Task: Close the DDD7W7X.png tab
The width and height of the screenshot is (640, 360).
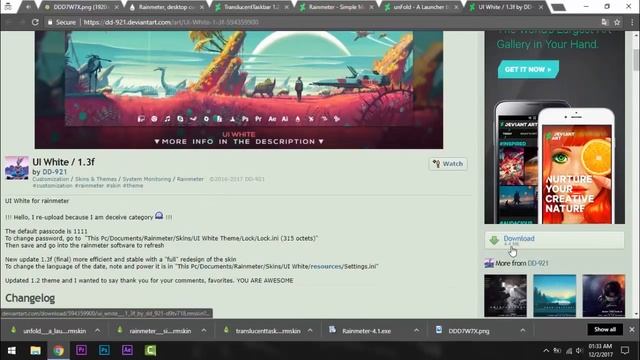Action: 116,7
